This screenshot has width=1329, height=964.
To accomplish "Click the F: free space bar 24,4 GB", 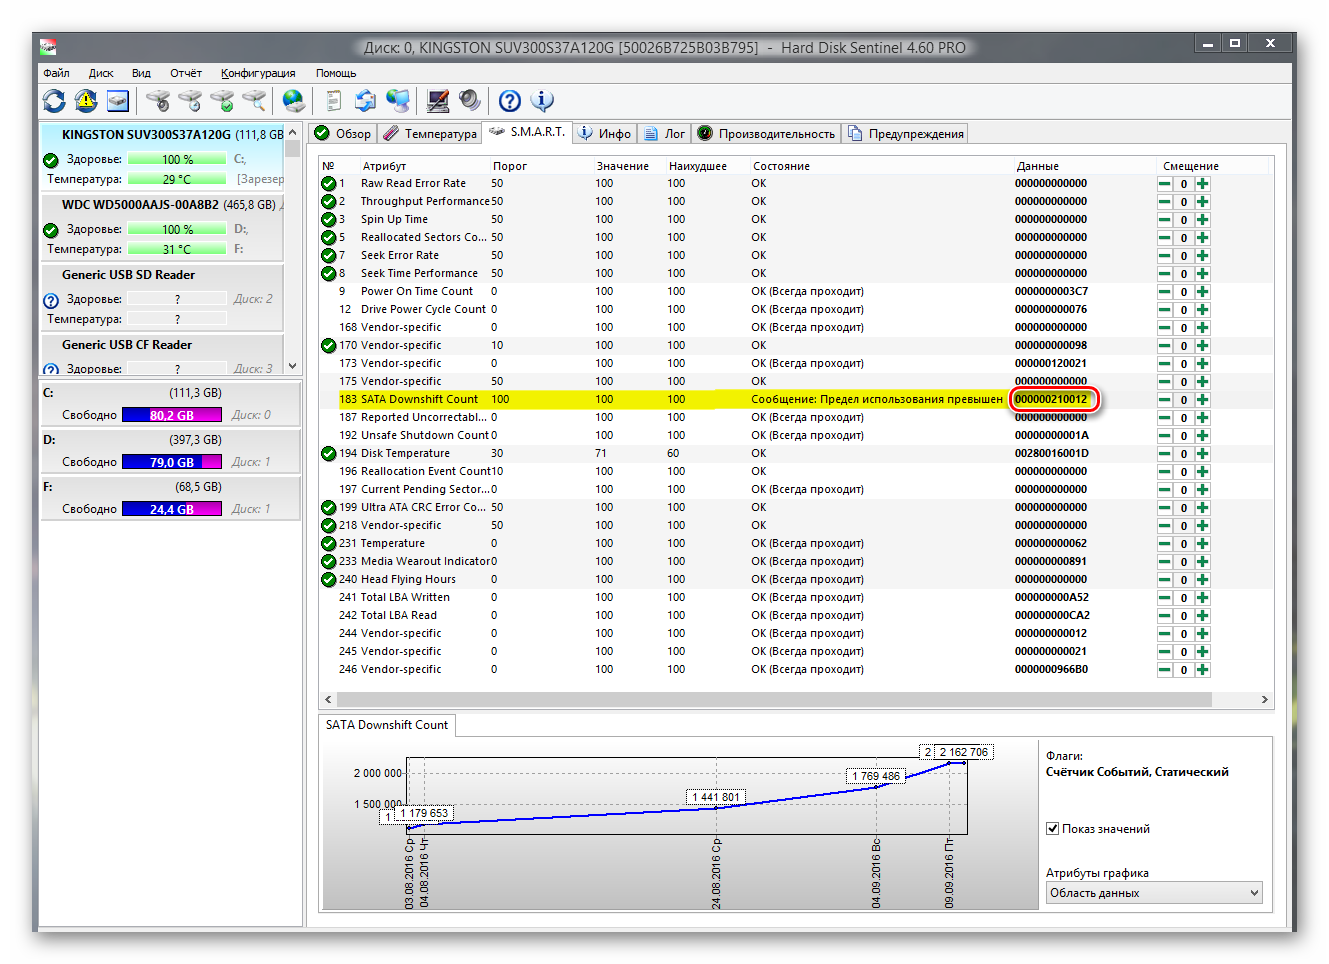I will pyautogui.click(x=172, y=509).
